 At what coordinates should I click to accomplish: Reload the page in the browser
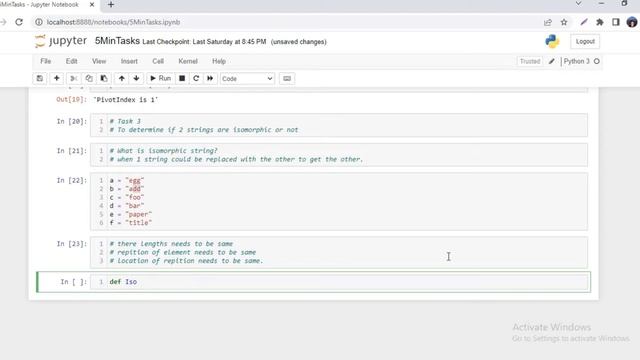point(19,22)
